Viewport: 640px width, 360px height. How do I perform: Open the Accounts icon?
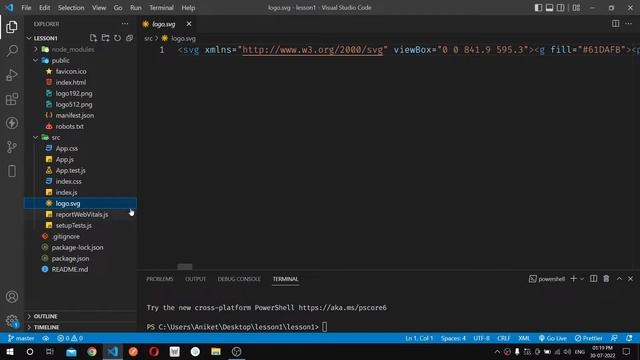point(12,297)
